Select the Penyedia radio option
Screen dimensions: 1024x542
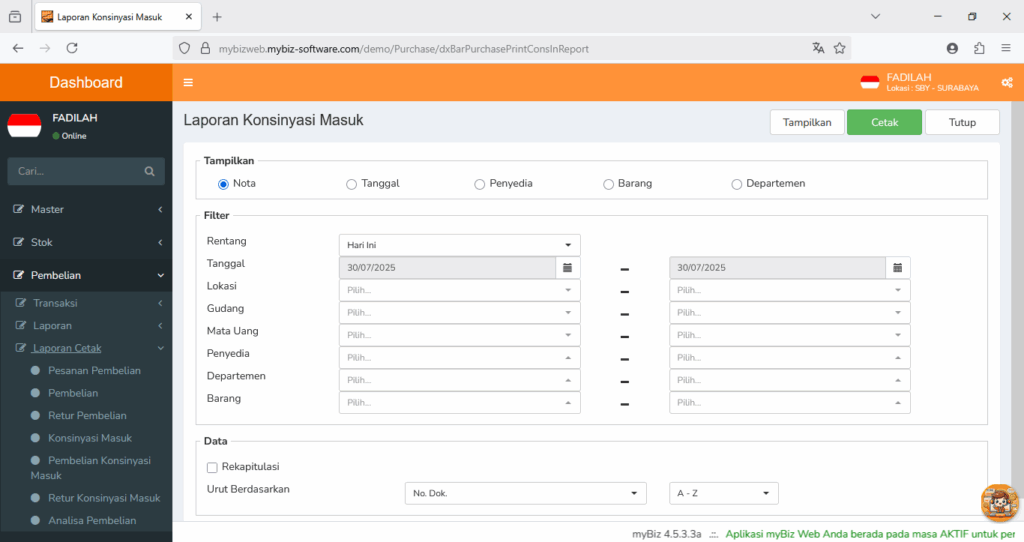479,184
